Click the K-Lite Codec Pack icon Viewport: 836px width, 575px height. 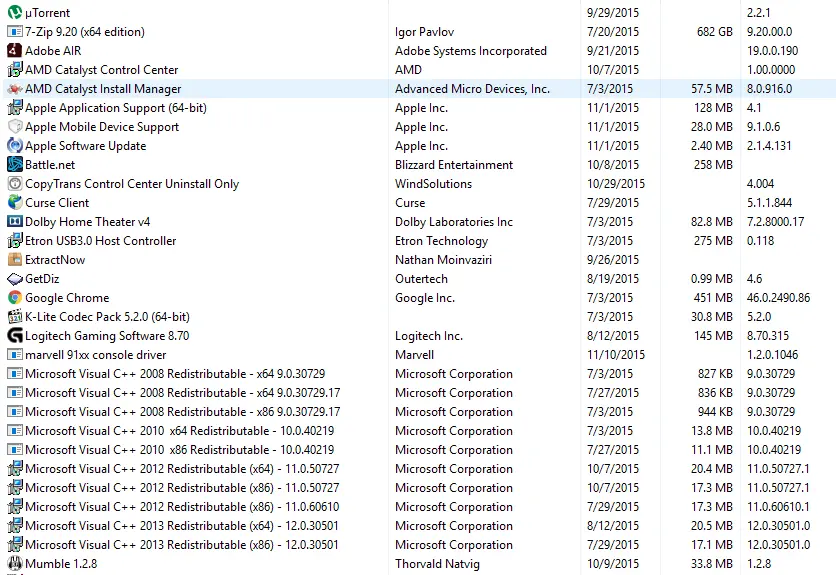15,317
